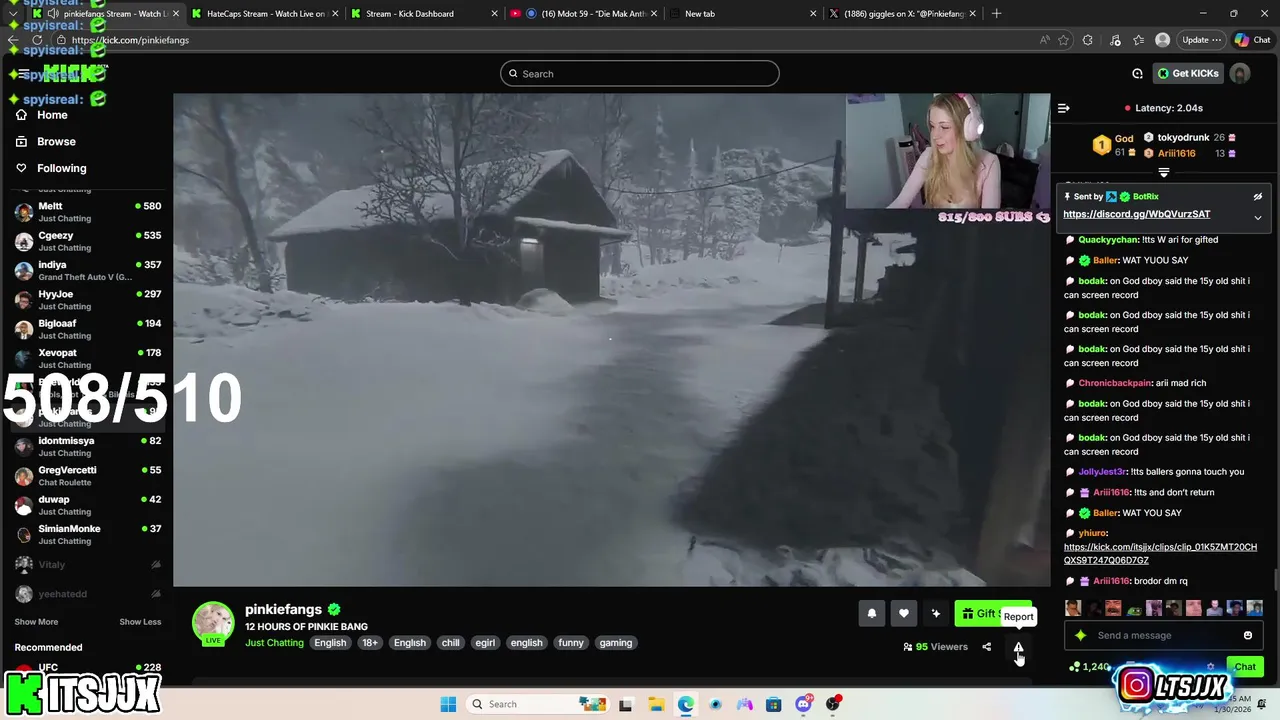This screenshot has height=720, width=1280.
Task: Click the 1,240 channel points balance
Action: 1090,667
